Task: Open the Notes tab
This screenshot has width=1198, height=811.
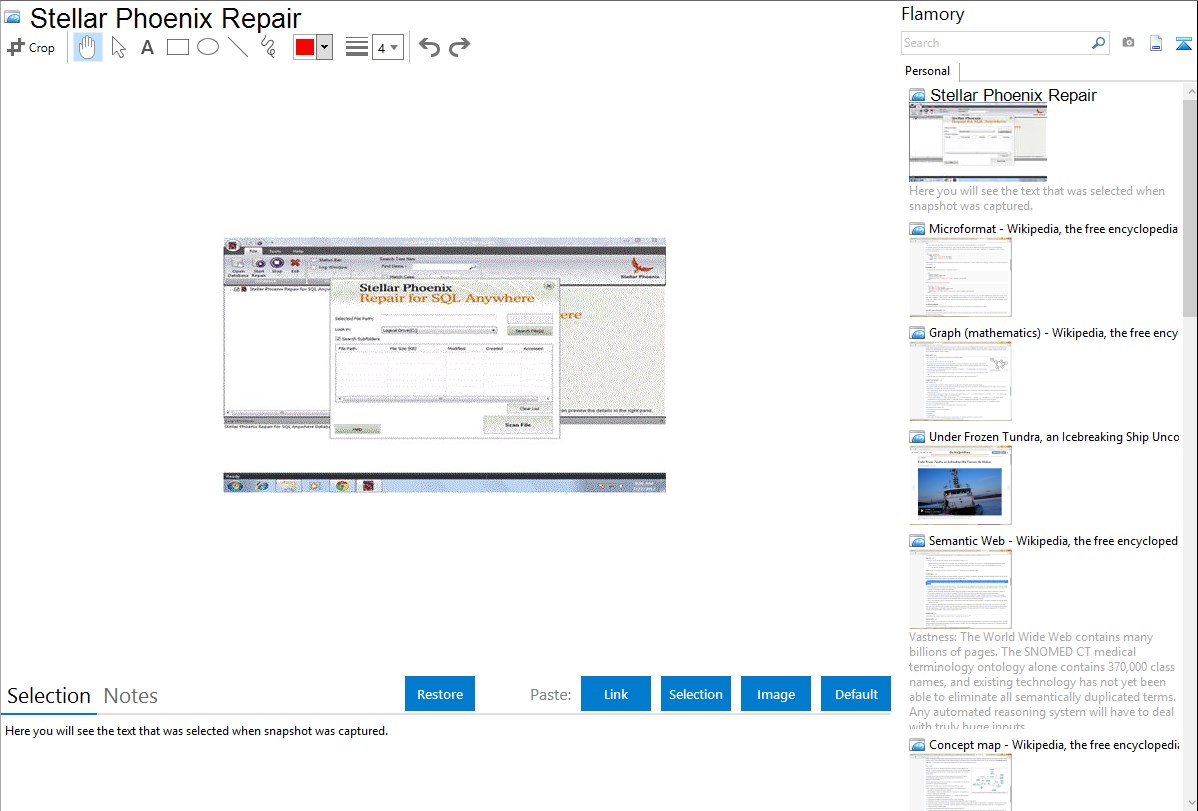Action: 131,696
